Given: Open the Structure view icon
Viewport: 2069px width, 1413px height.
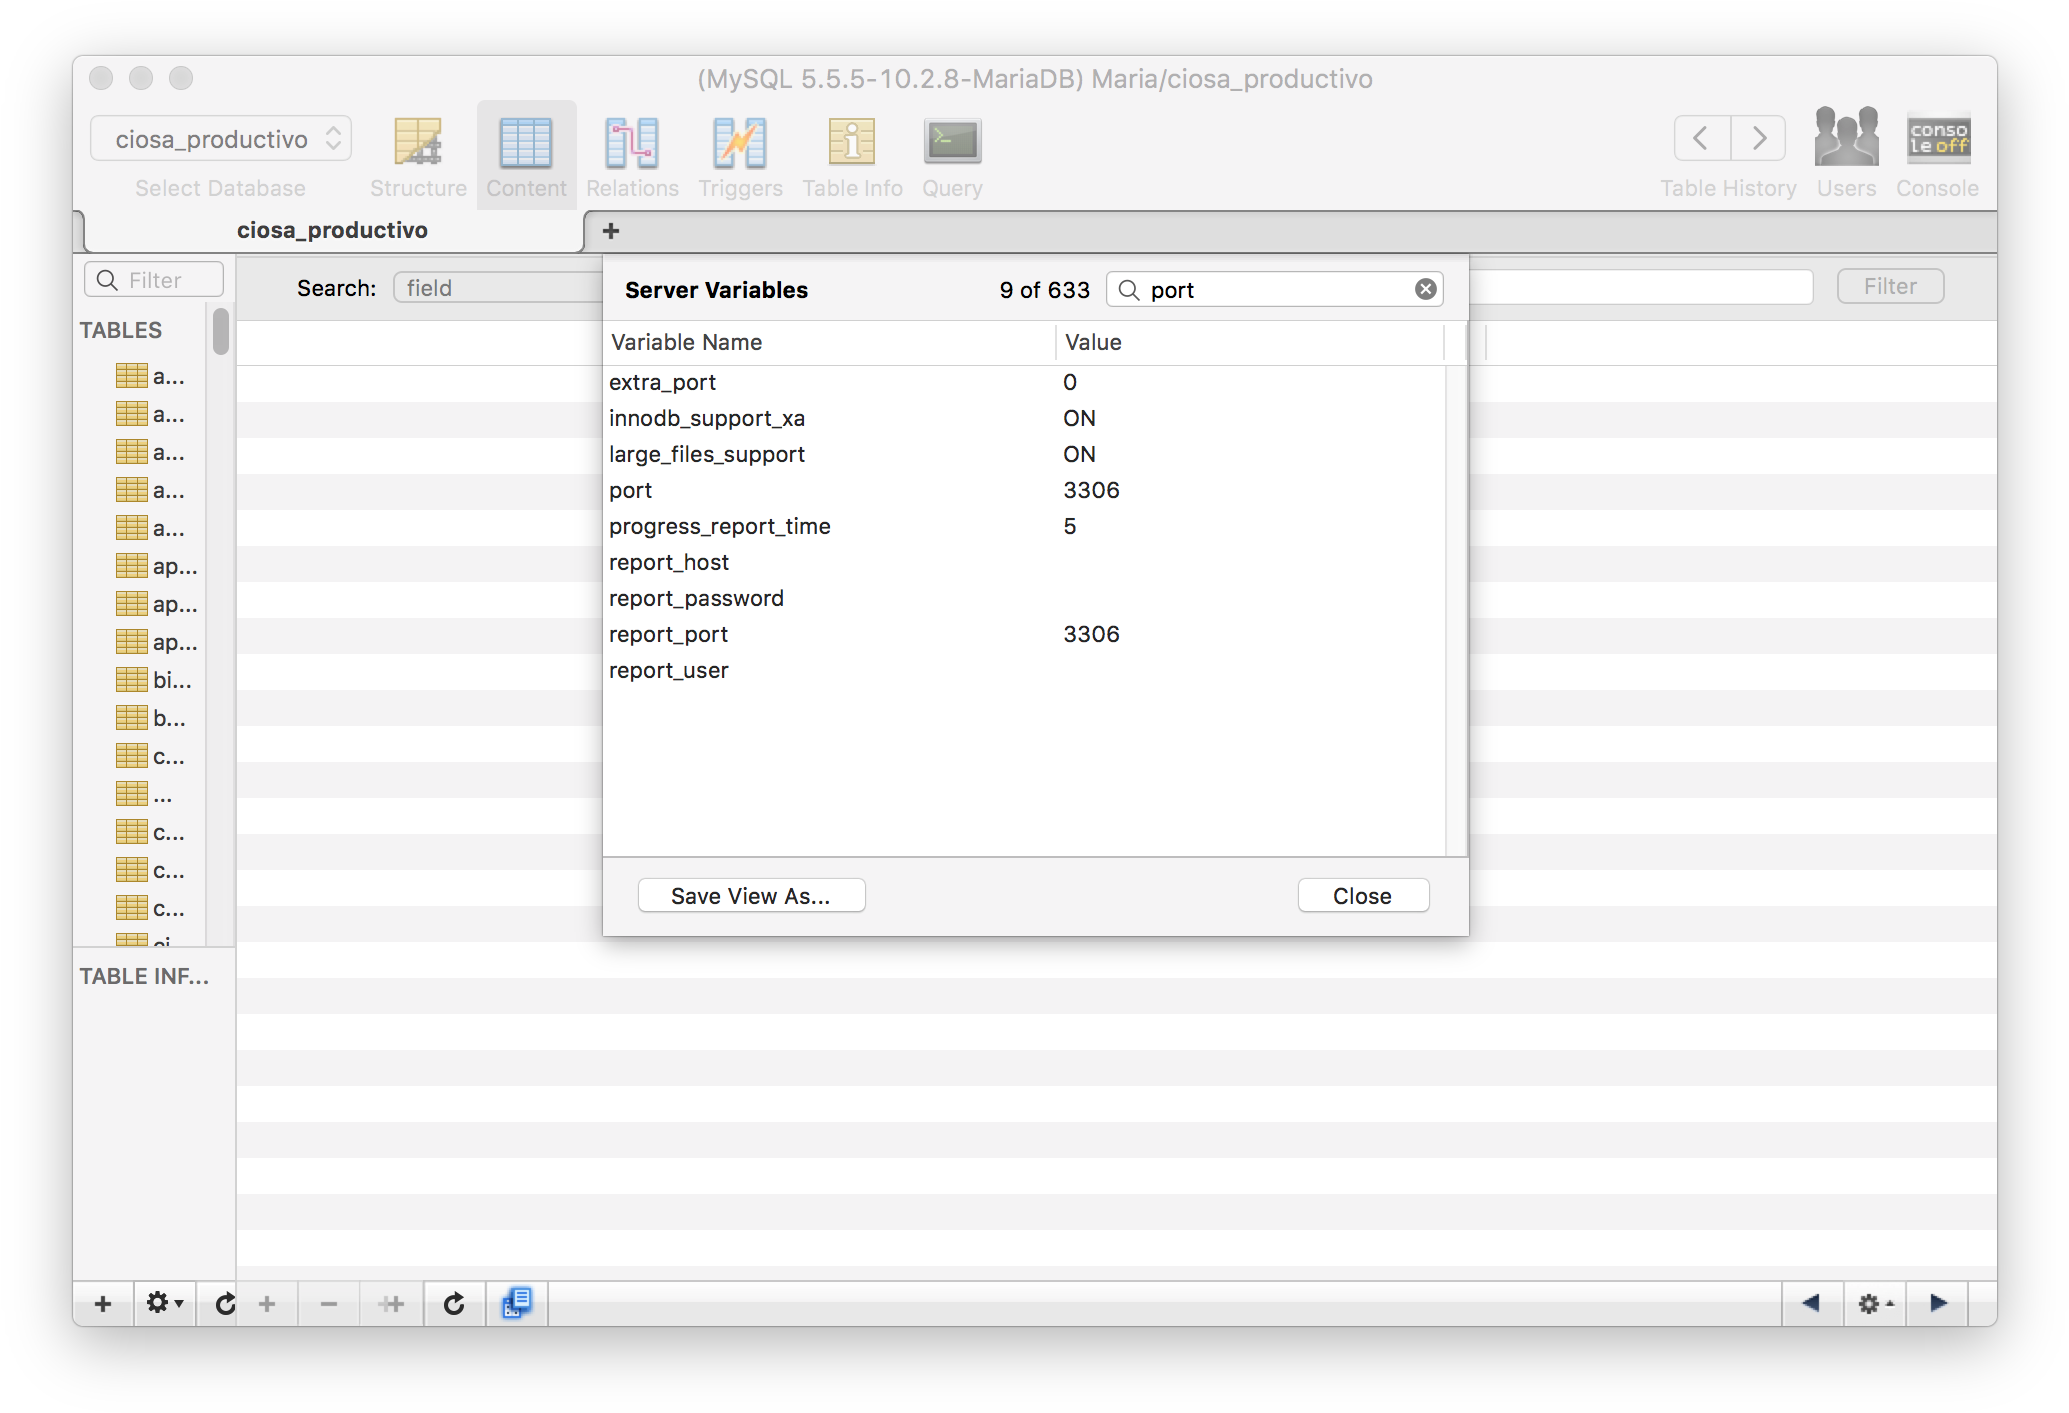Looking at the screenshot, I should [418, 143].
